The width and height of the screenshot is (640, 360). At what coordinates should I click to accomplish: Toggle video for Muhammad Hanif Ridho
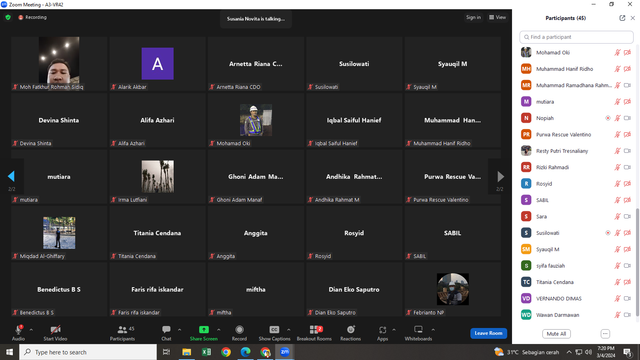click(627, 69)
